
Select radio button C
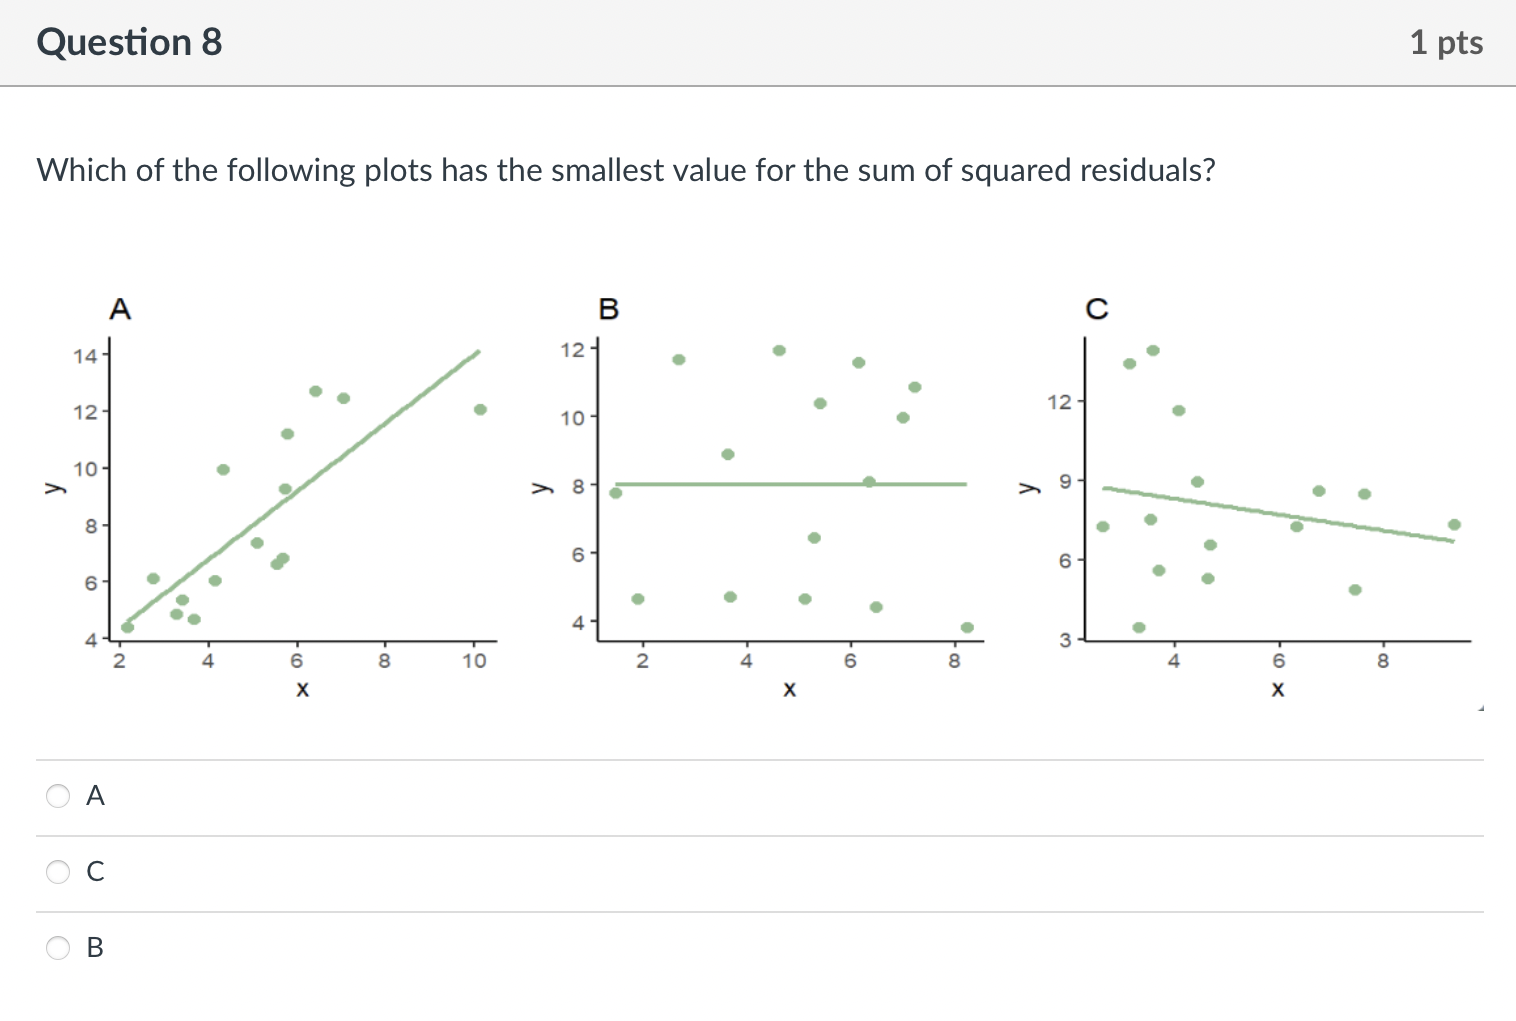point(58,872)
